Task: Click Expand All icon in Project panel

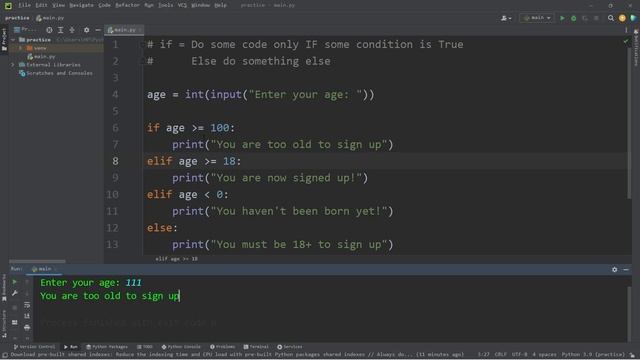Action: point(60,30)
